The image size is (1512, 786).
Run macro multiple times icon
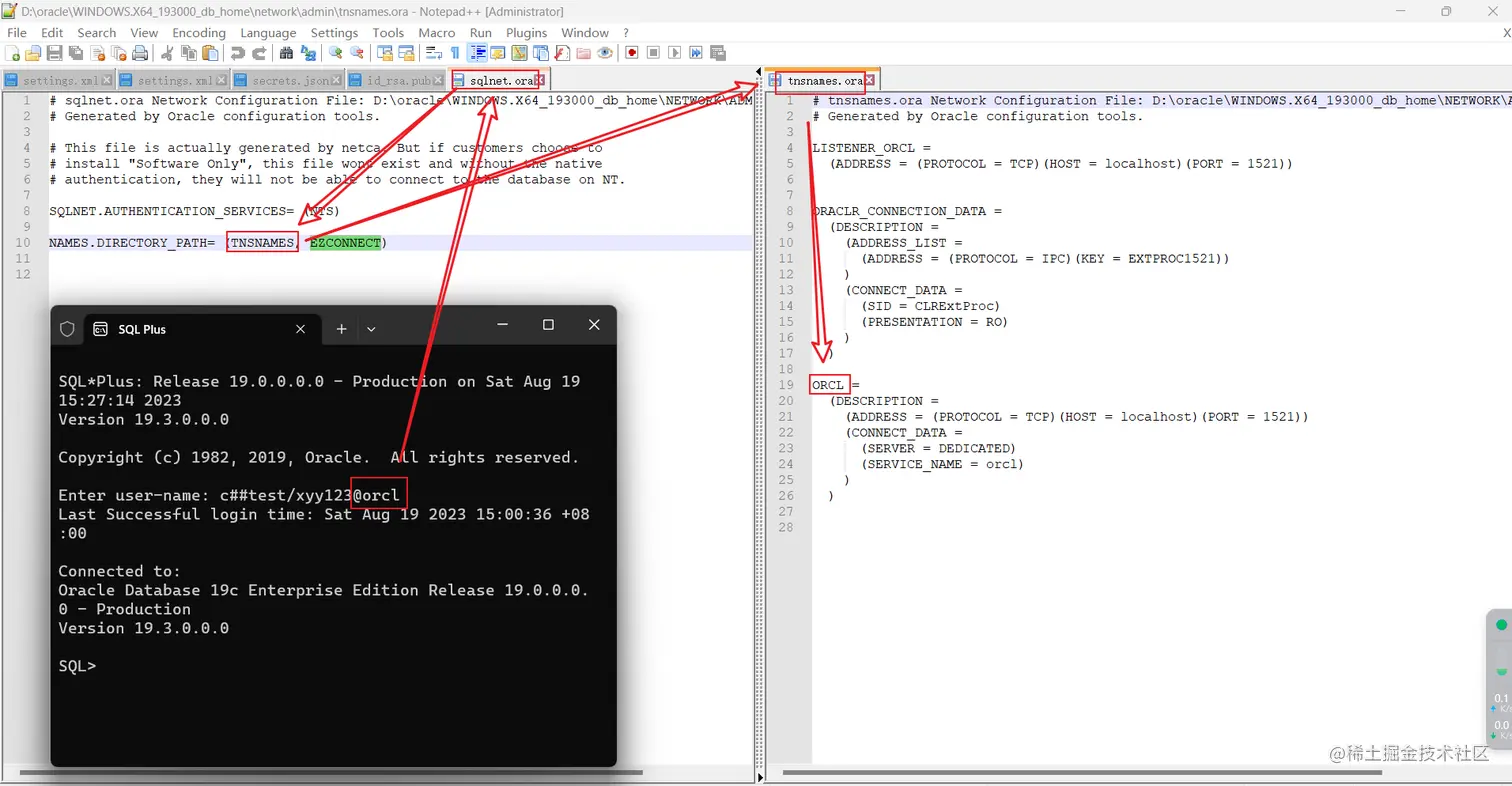[696, 53]
